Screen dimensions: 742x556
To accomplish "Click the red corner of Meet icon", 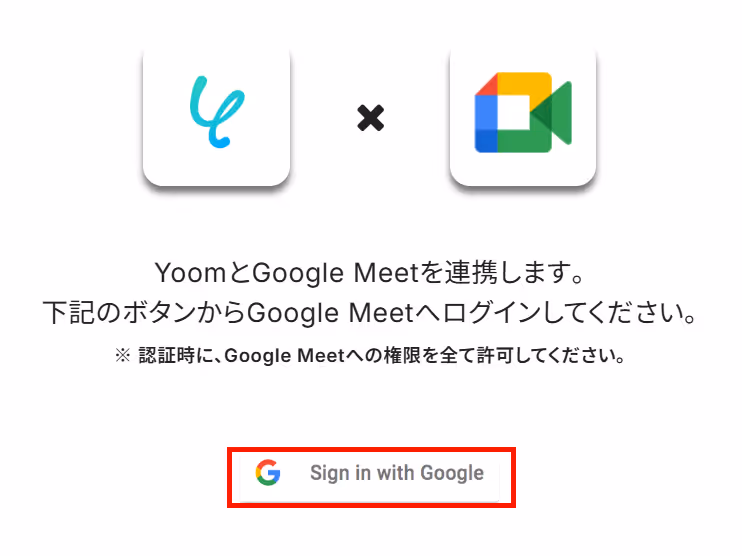I will 486,84.
